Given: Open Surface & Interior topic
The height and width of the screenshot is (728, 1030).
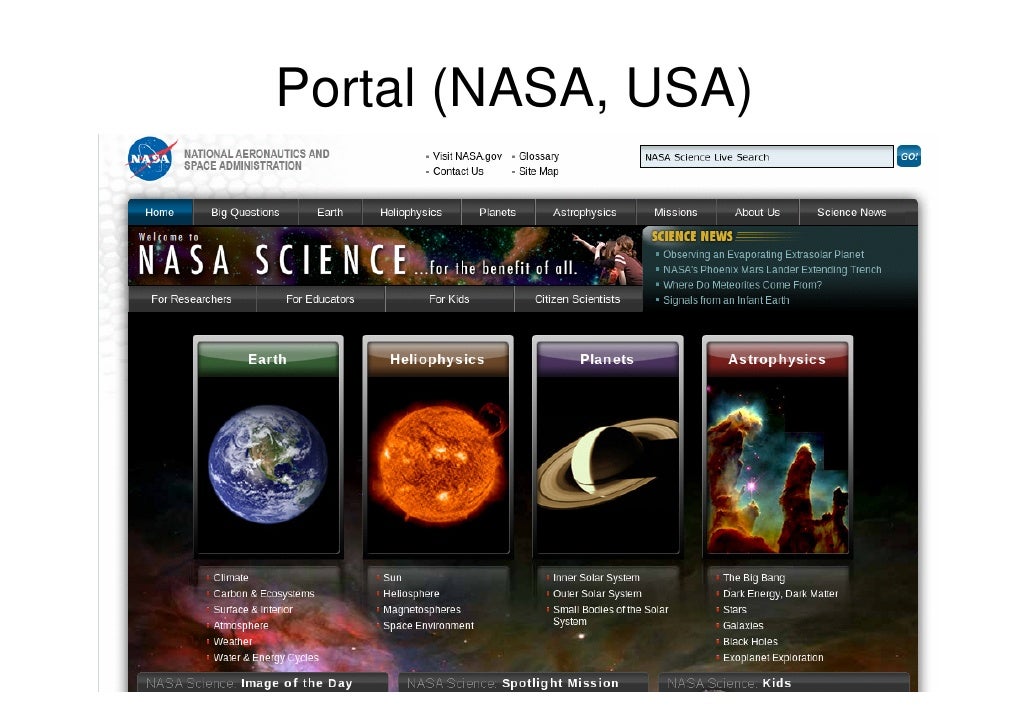Looking at the screenshot, I should (253, 610).
